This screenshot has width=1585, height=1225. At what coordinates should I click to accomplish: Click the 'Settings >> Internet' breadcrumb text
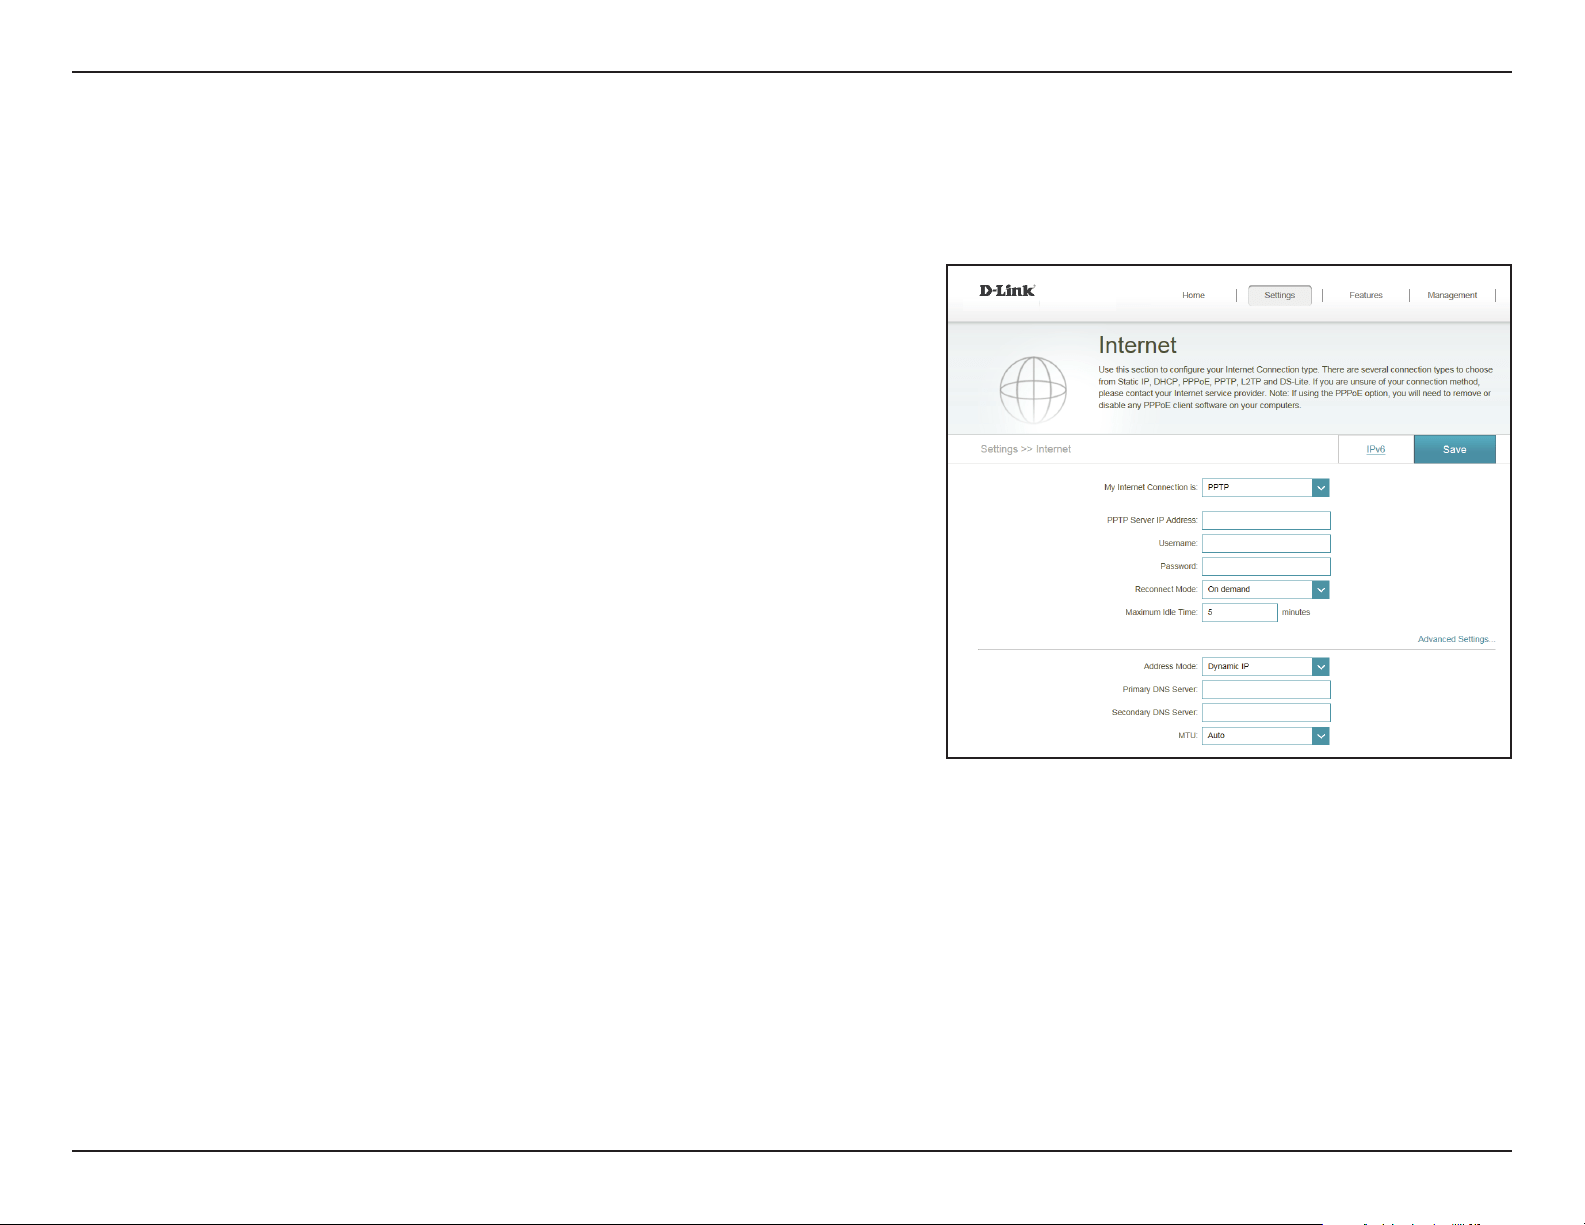pos(1025,449)
